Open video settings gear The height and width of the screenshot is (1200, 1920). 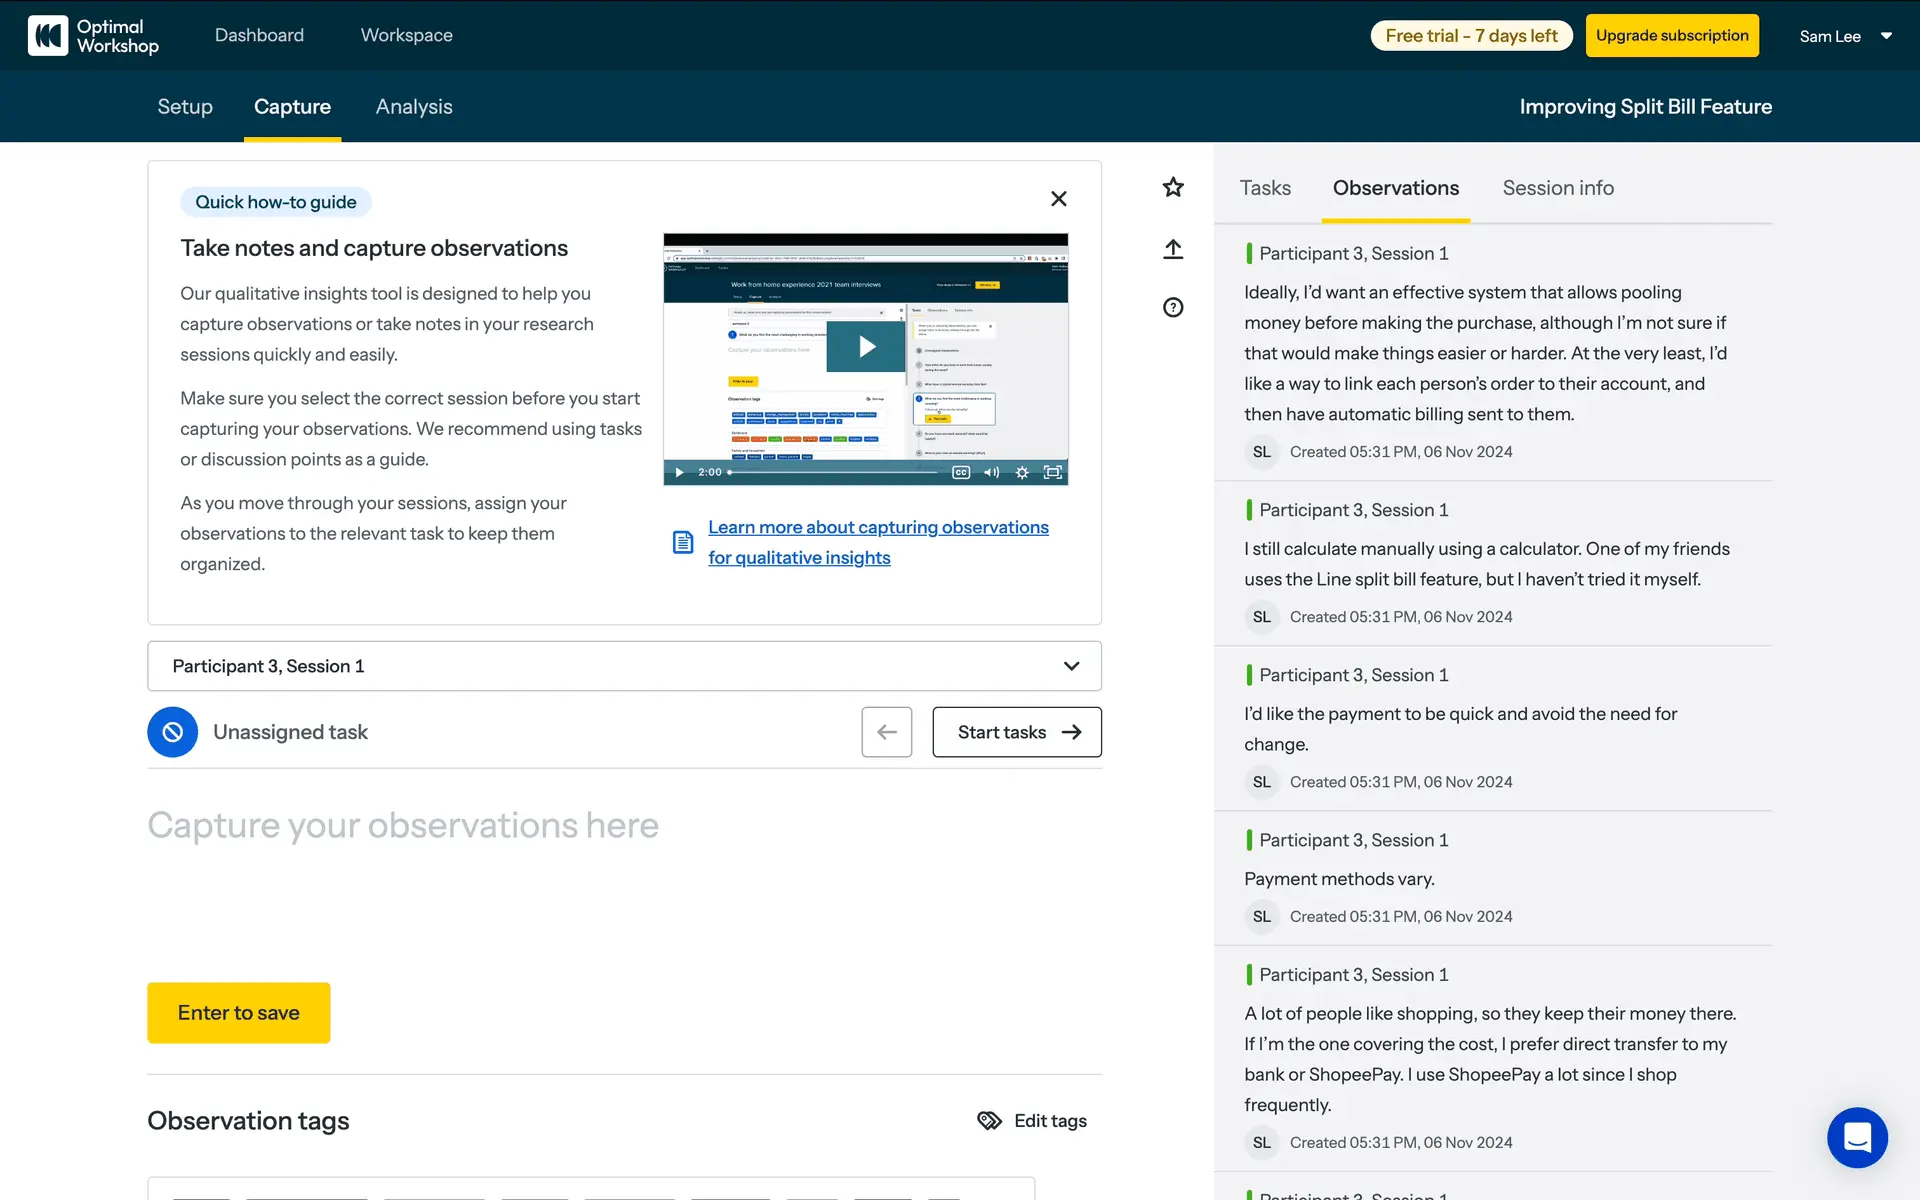coord(1022,472)
